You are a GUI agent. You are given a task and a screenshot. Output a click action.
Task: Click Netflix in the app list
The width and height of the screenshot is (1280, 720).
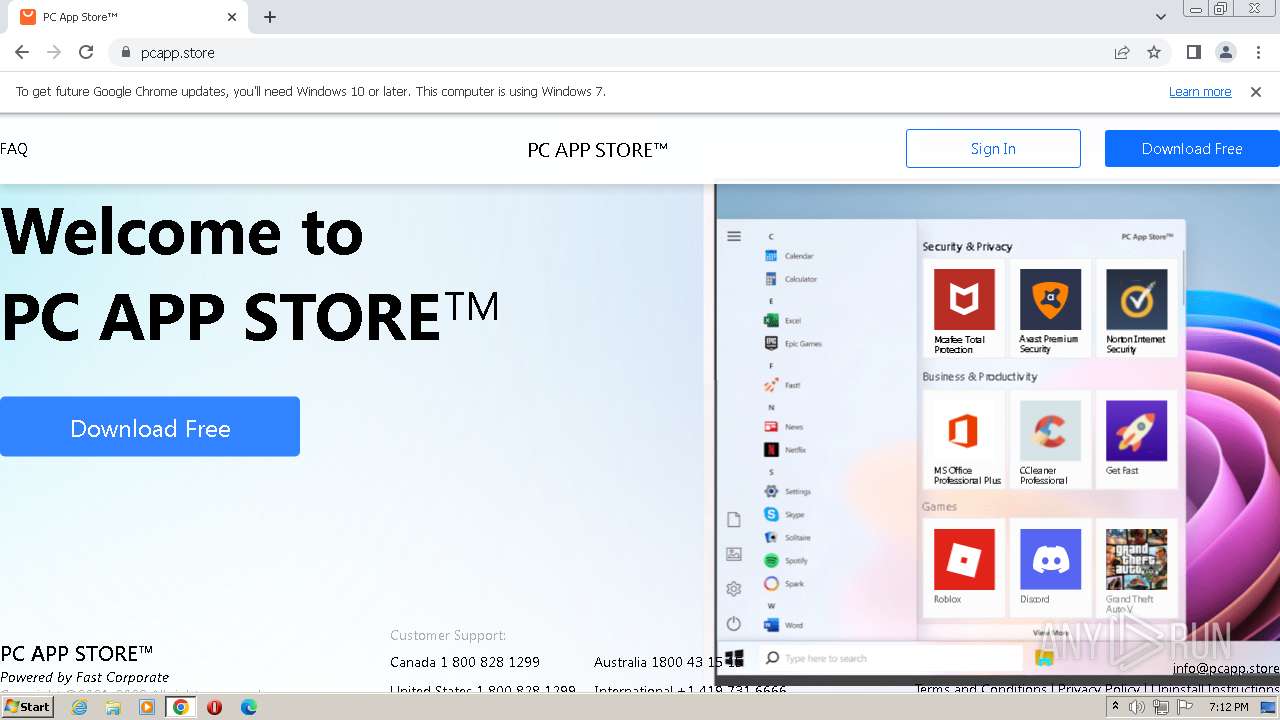pos(786,450)
